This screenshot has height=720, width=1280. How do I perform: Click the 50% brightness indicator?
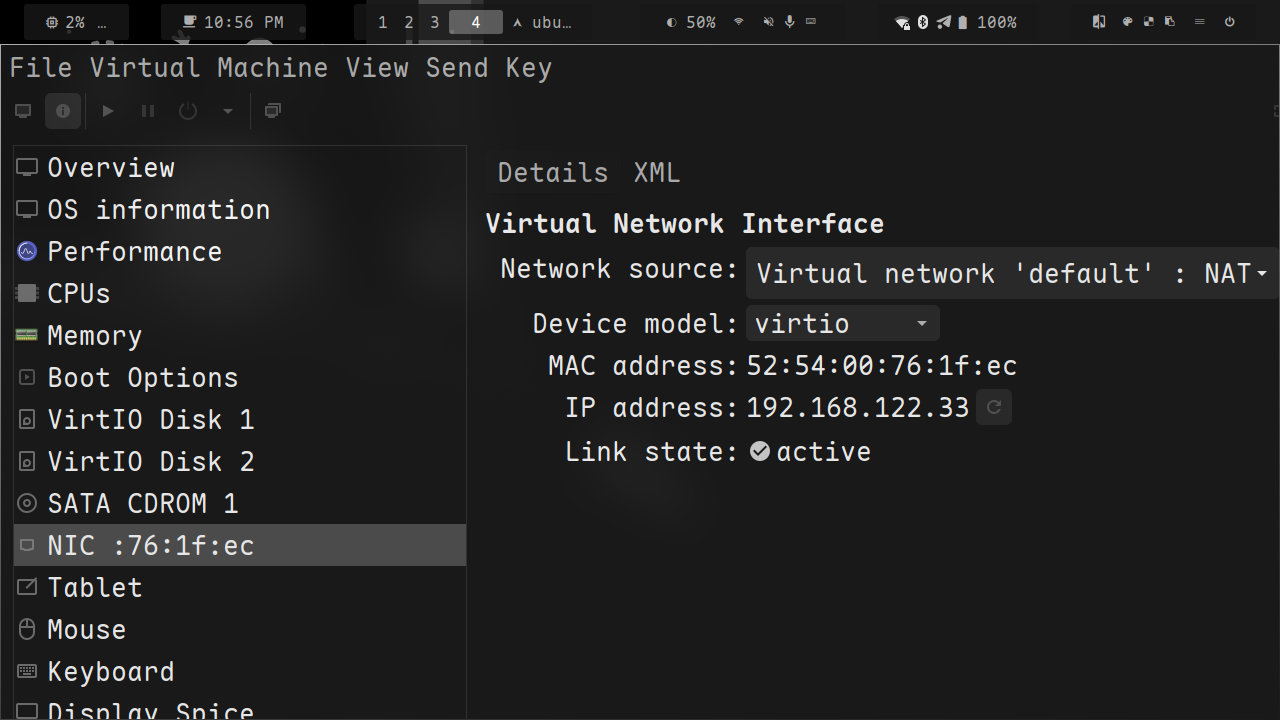[691, 22]
